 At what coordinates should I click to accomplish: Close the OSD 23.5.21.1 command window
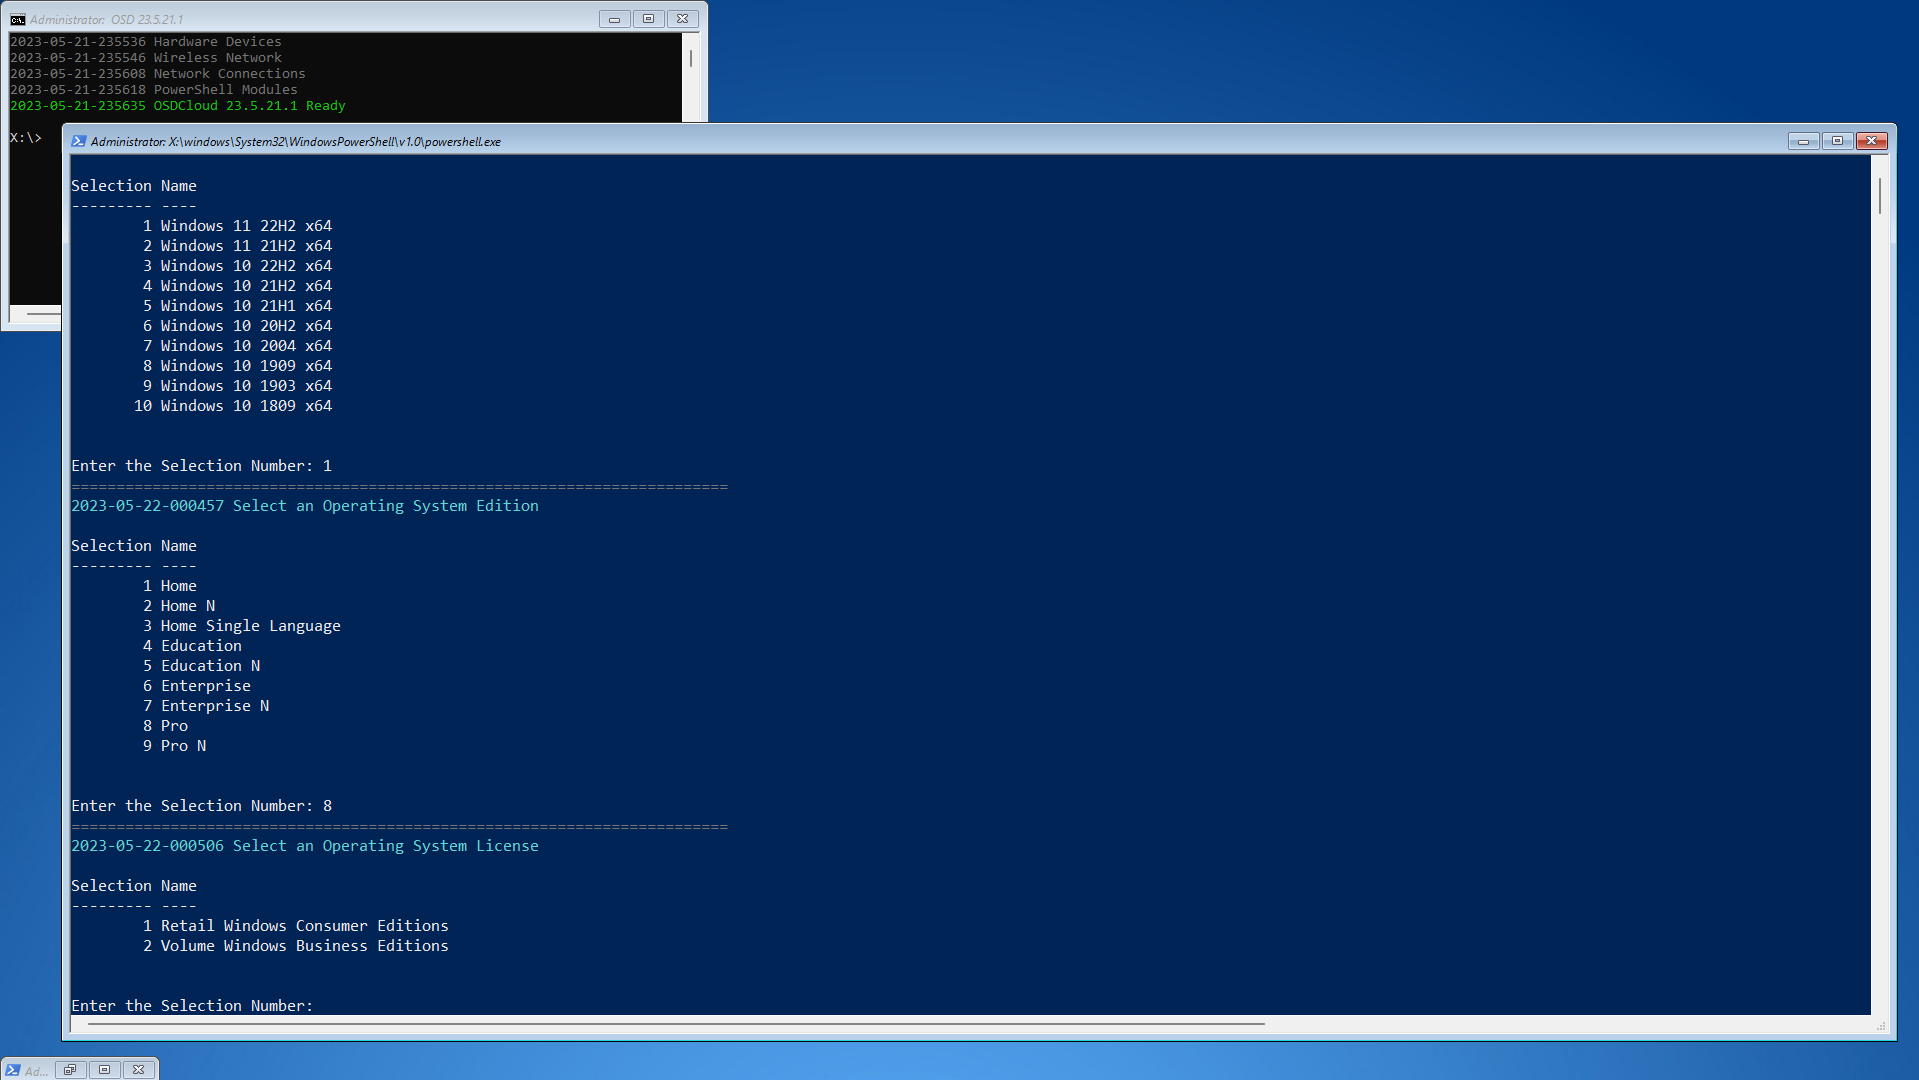pyautogui.click(x=682, y=19)
